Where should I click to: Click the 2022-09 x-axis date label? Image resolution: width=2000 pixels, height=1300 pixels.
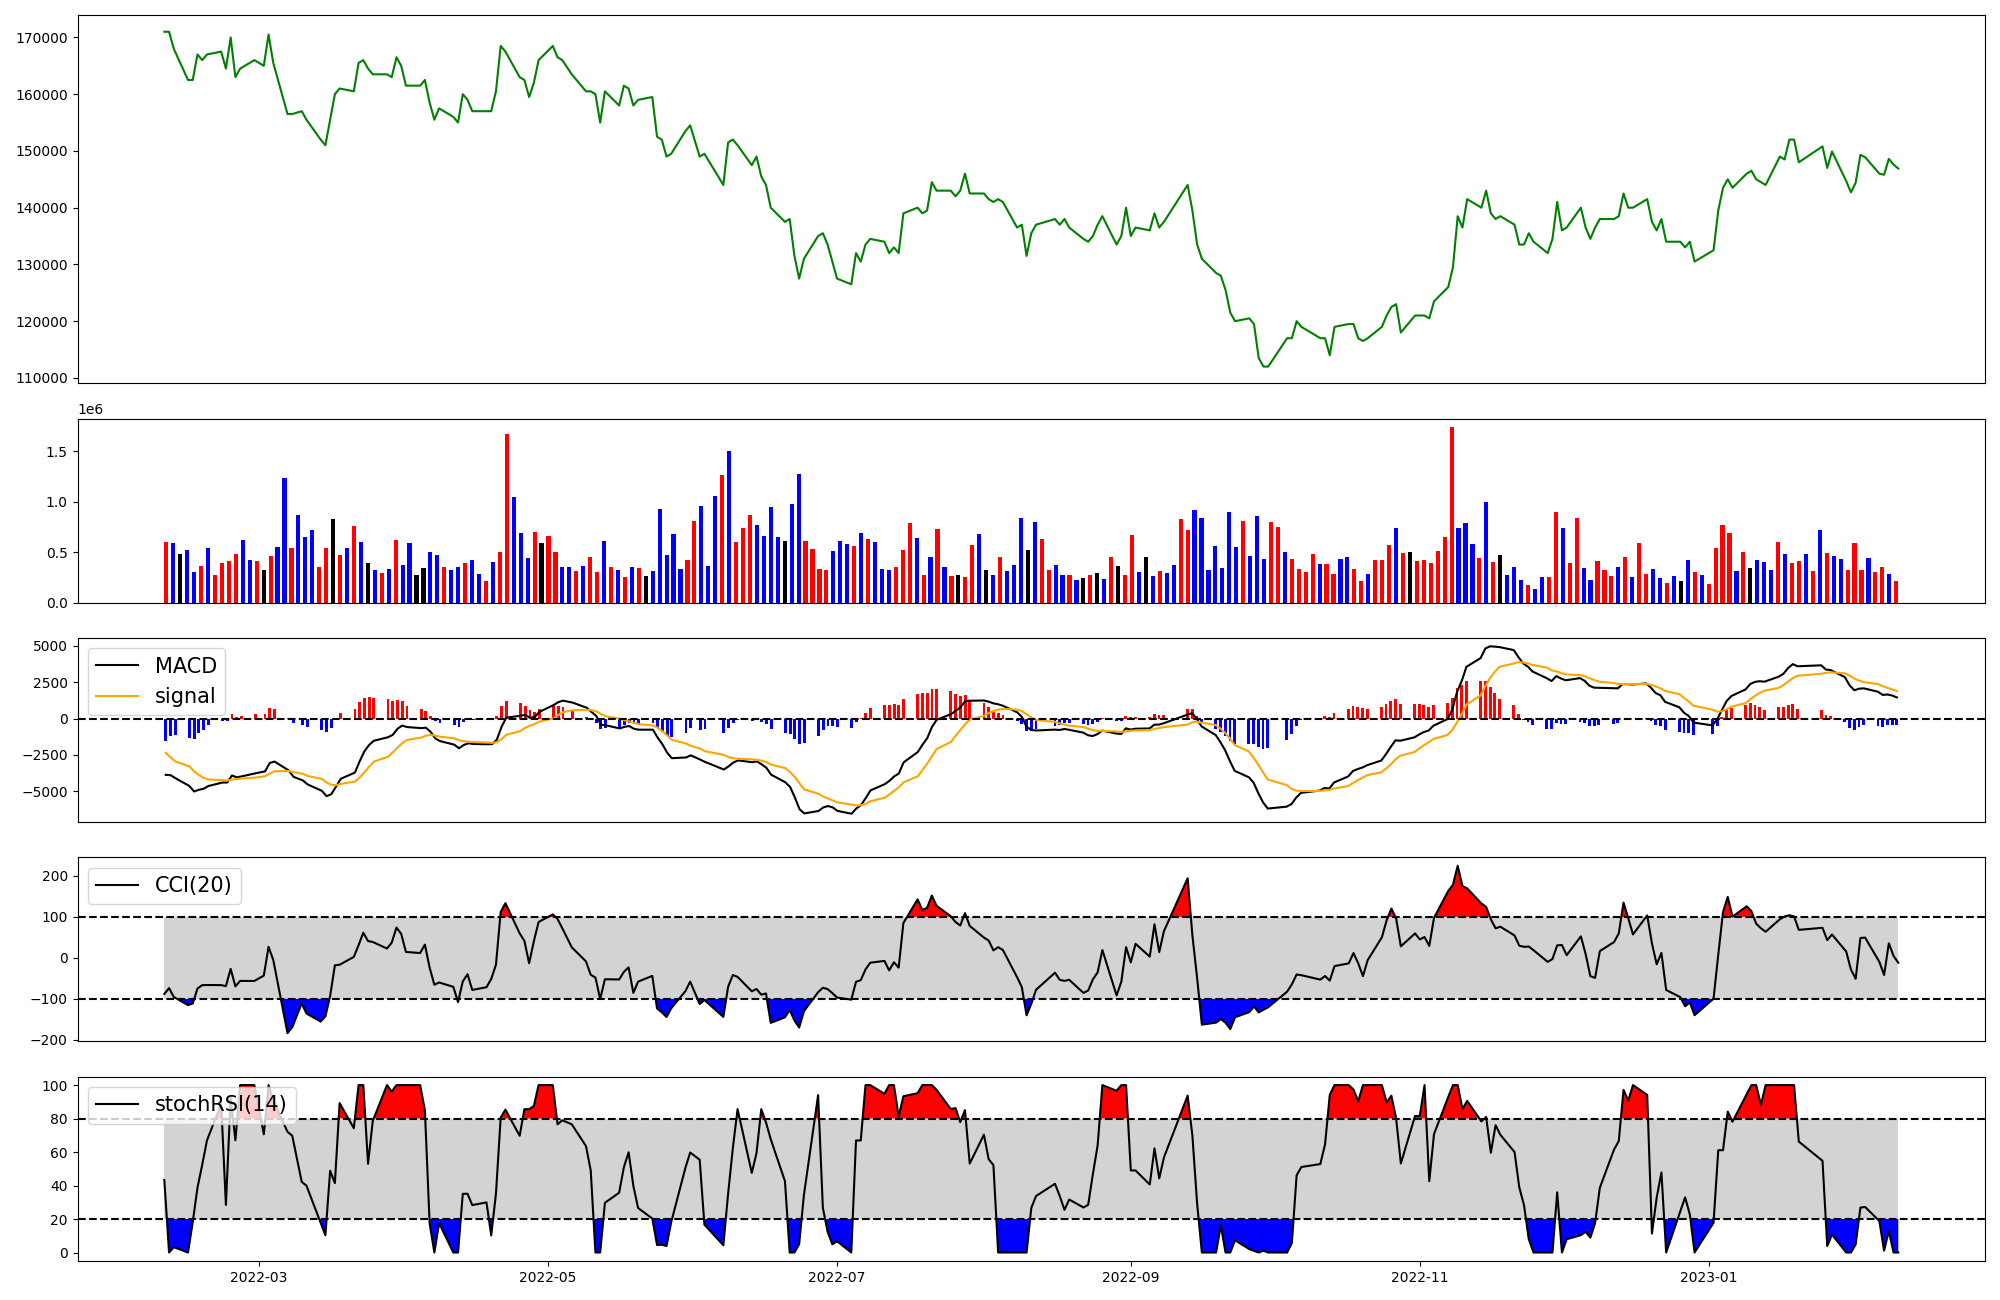1130,1277
